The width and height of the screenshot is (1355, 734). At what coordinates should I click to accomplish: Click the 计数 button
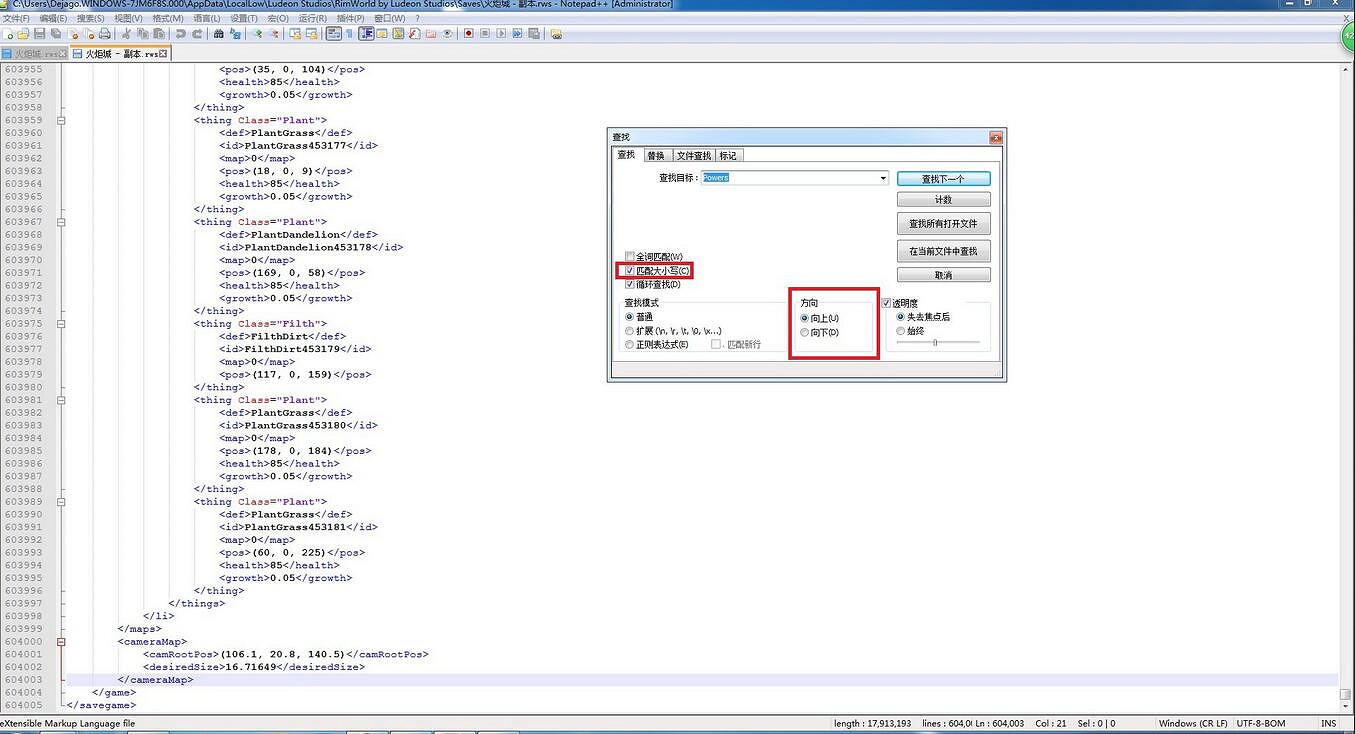click(x=943, y=199)
